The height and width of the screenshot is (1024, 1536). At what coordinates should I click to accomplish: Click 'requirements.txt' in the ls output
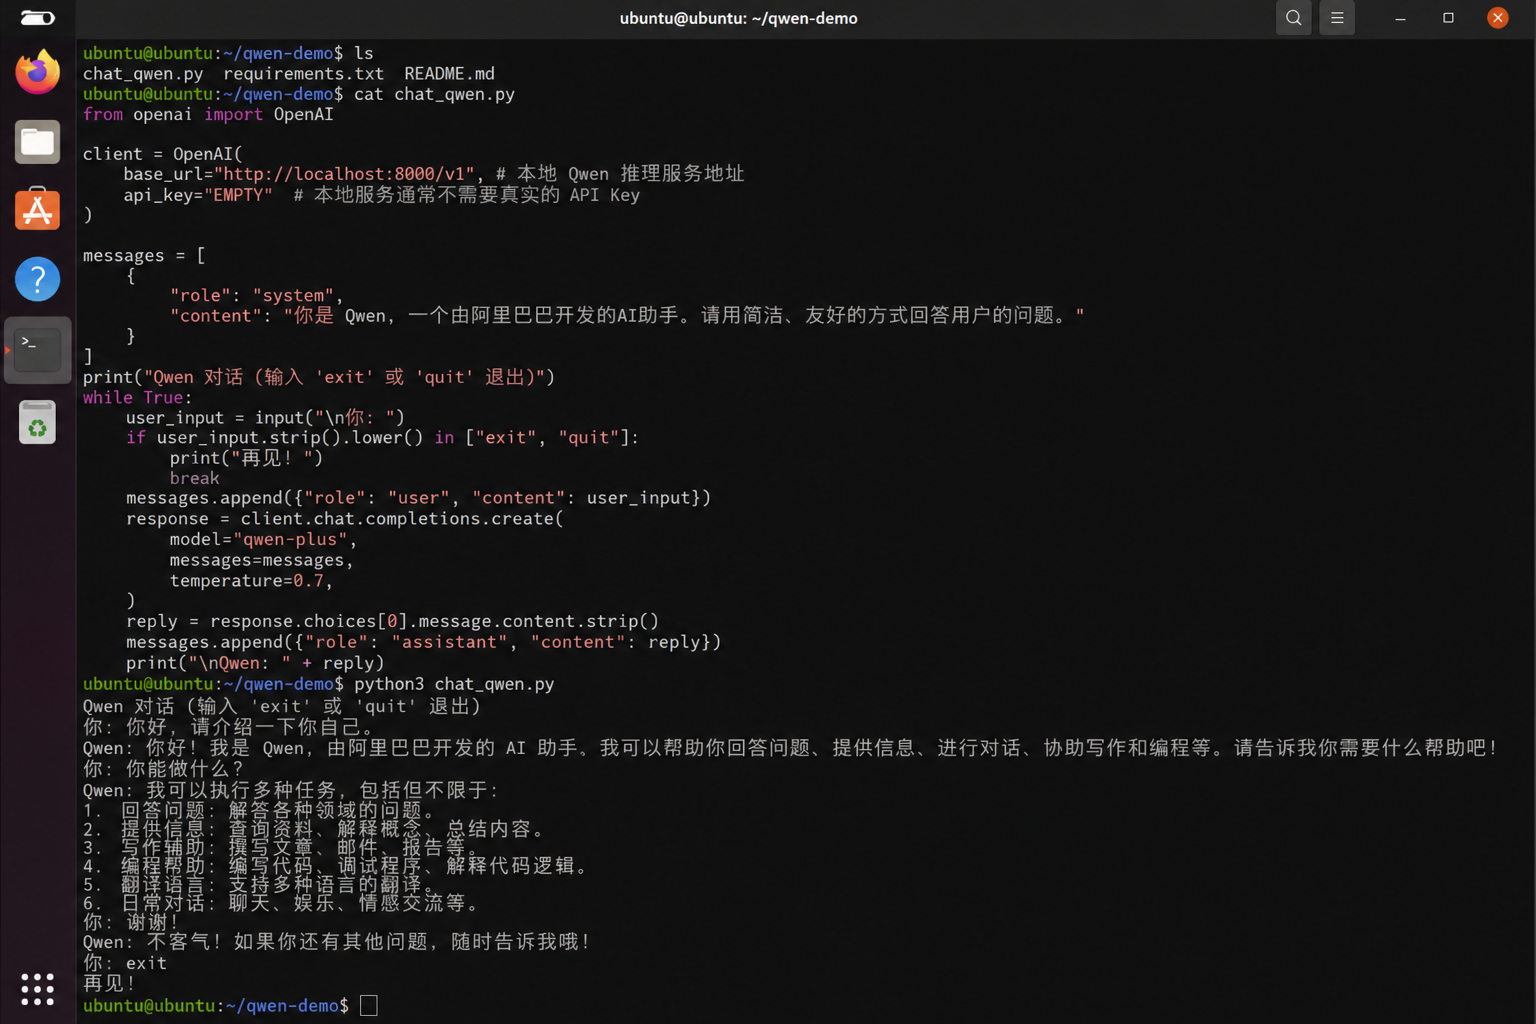[304, 74]
